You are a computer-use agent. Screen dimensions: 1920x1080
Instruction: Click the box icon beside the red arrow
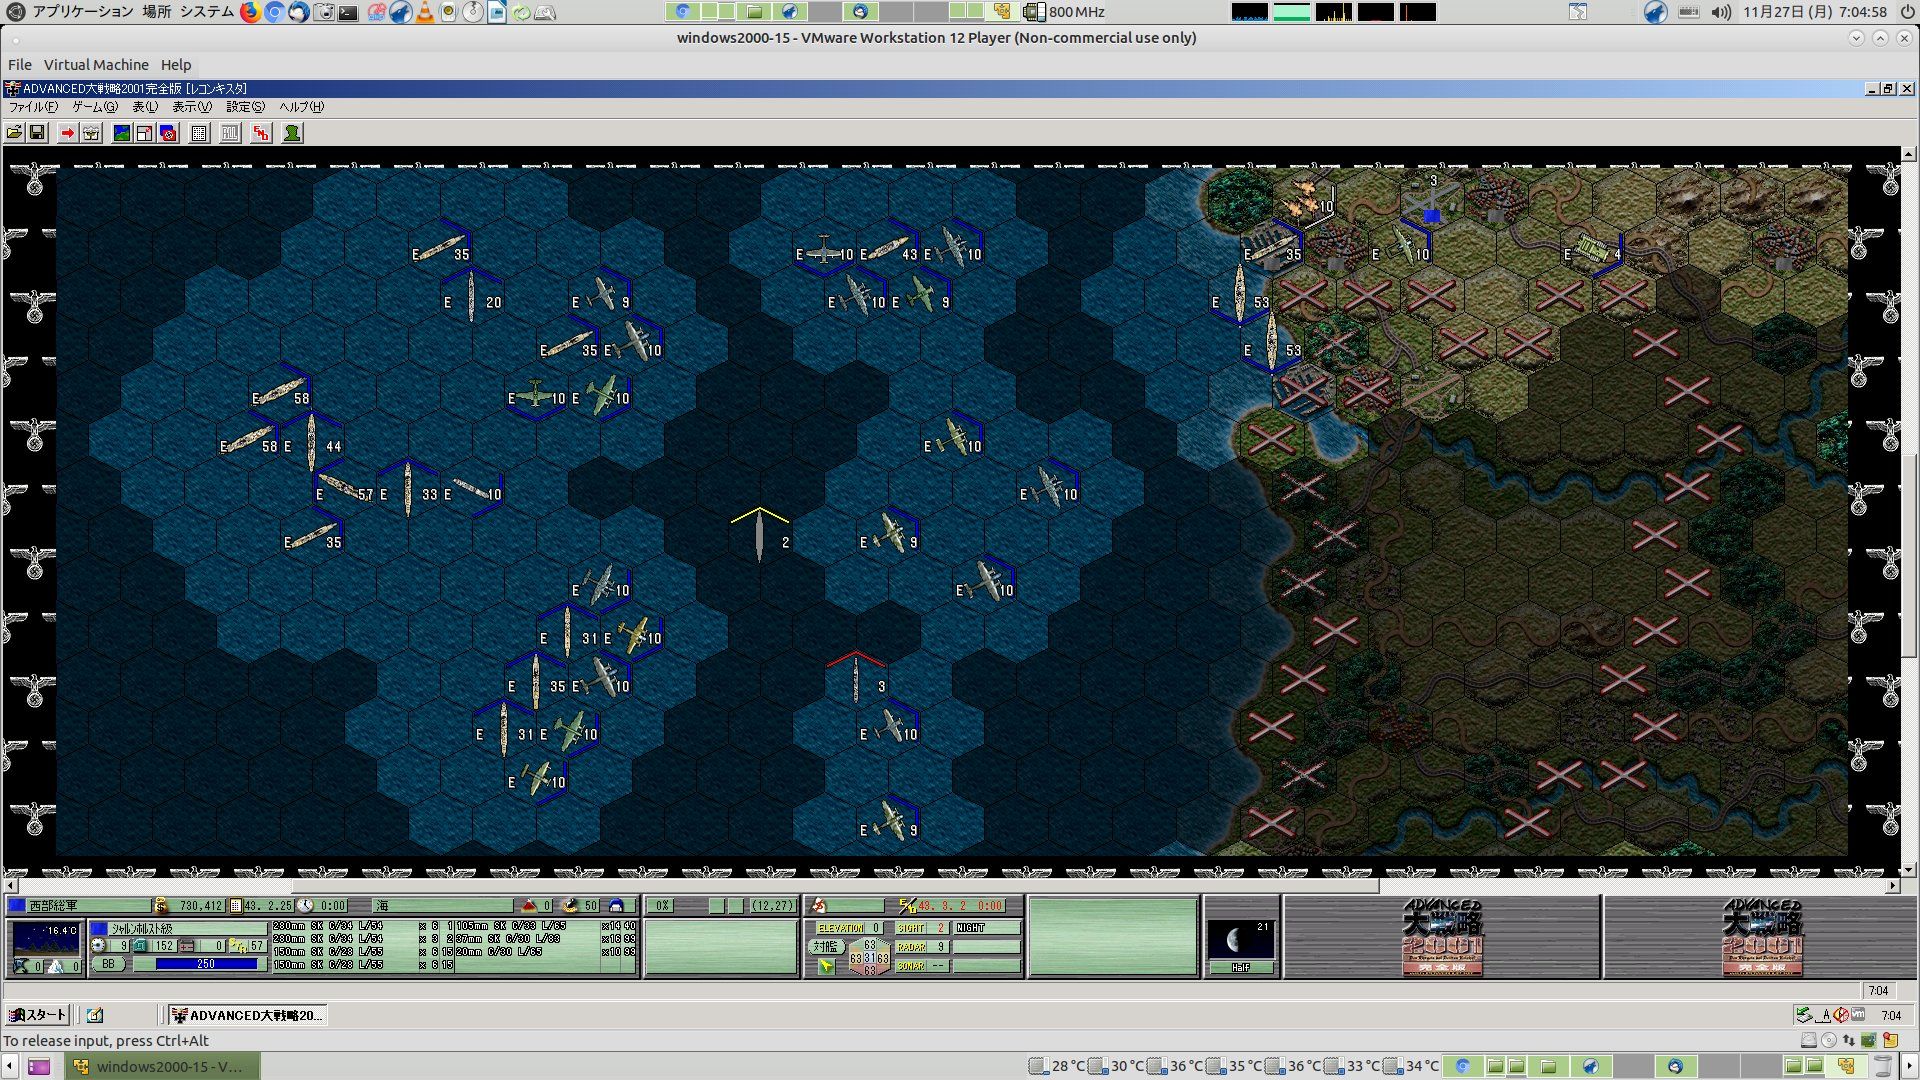[91, 133]
